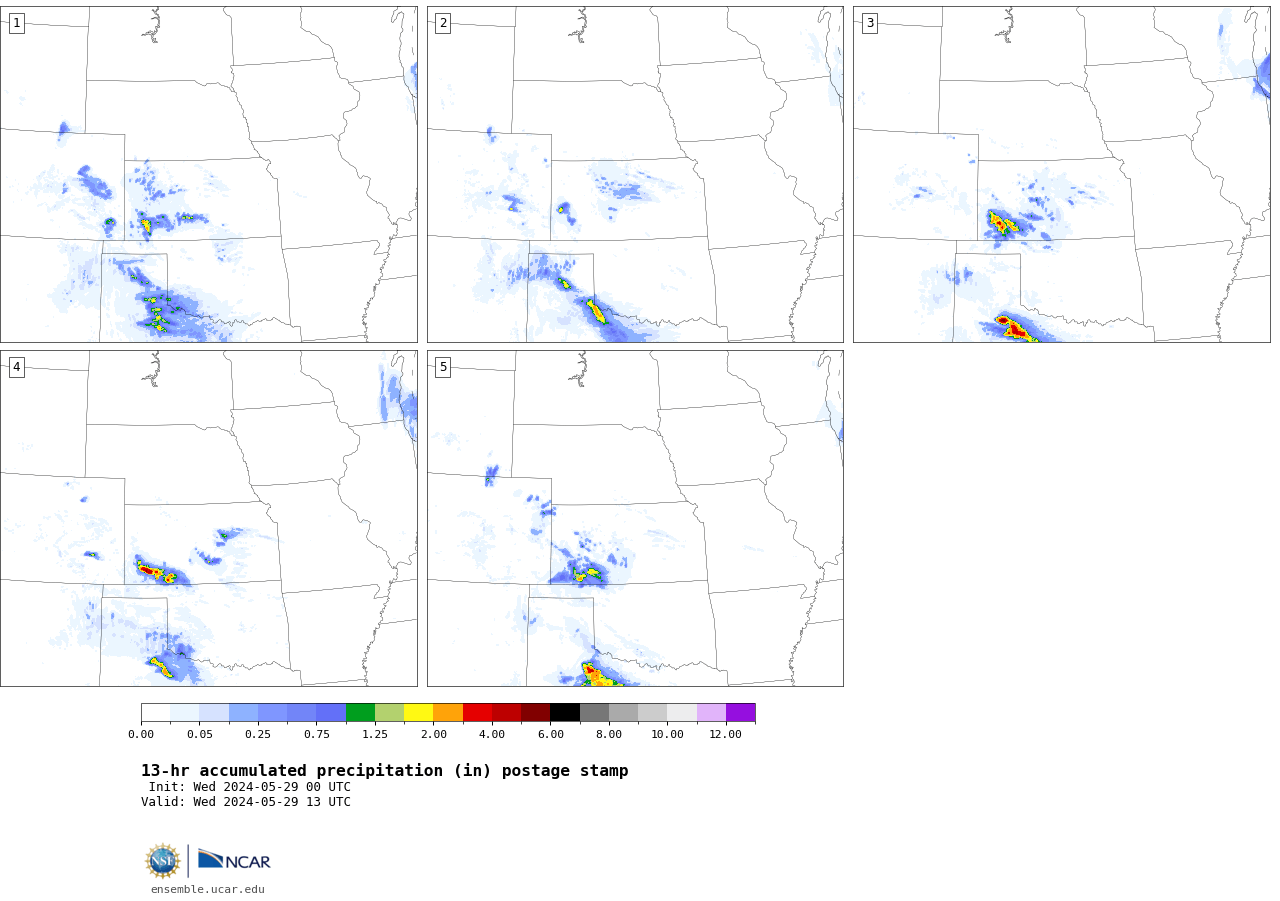Click the 12.00 colorbar label
Image resolution: width=1280 pixels, height=901 pixels.
pos(726,734)
